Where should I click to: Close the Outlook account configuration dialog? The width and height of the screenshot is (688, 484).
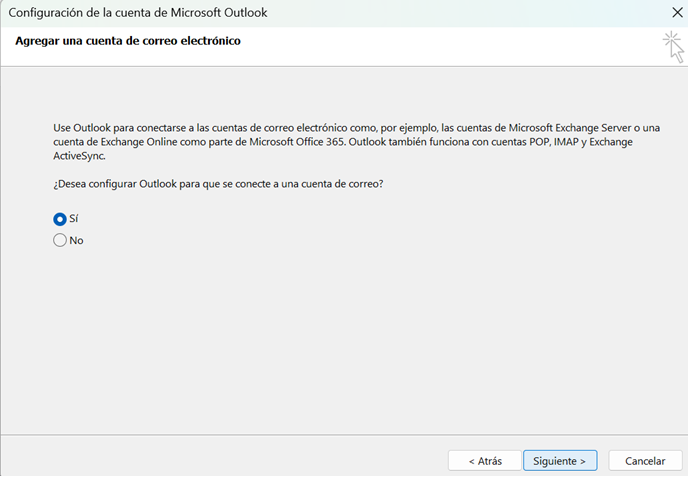(676, 13)
